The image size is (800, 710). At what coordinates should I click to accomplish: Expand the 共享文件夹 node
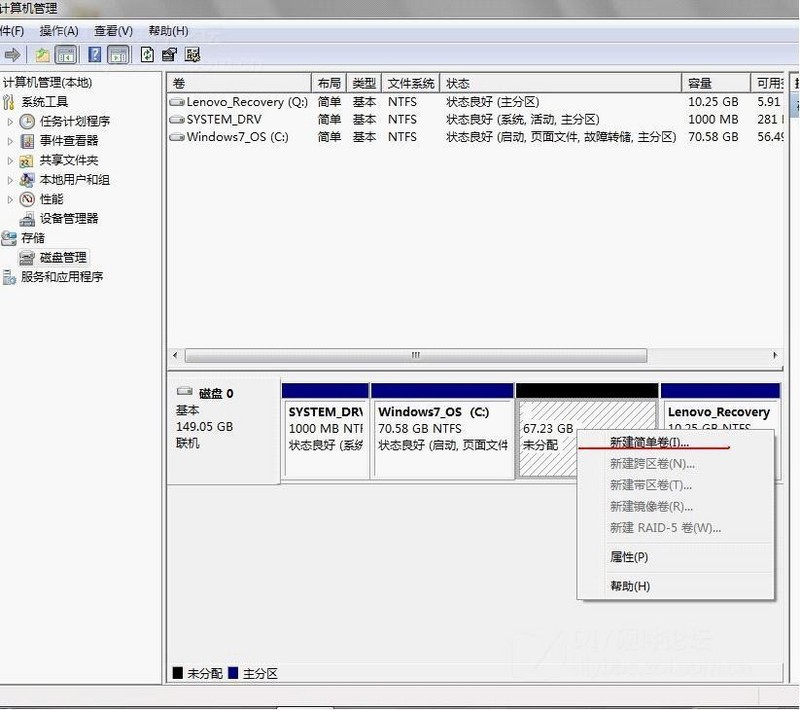coord(9,160)
